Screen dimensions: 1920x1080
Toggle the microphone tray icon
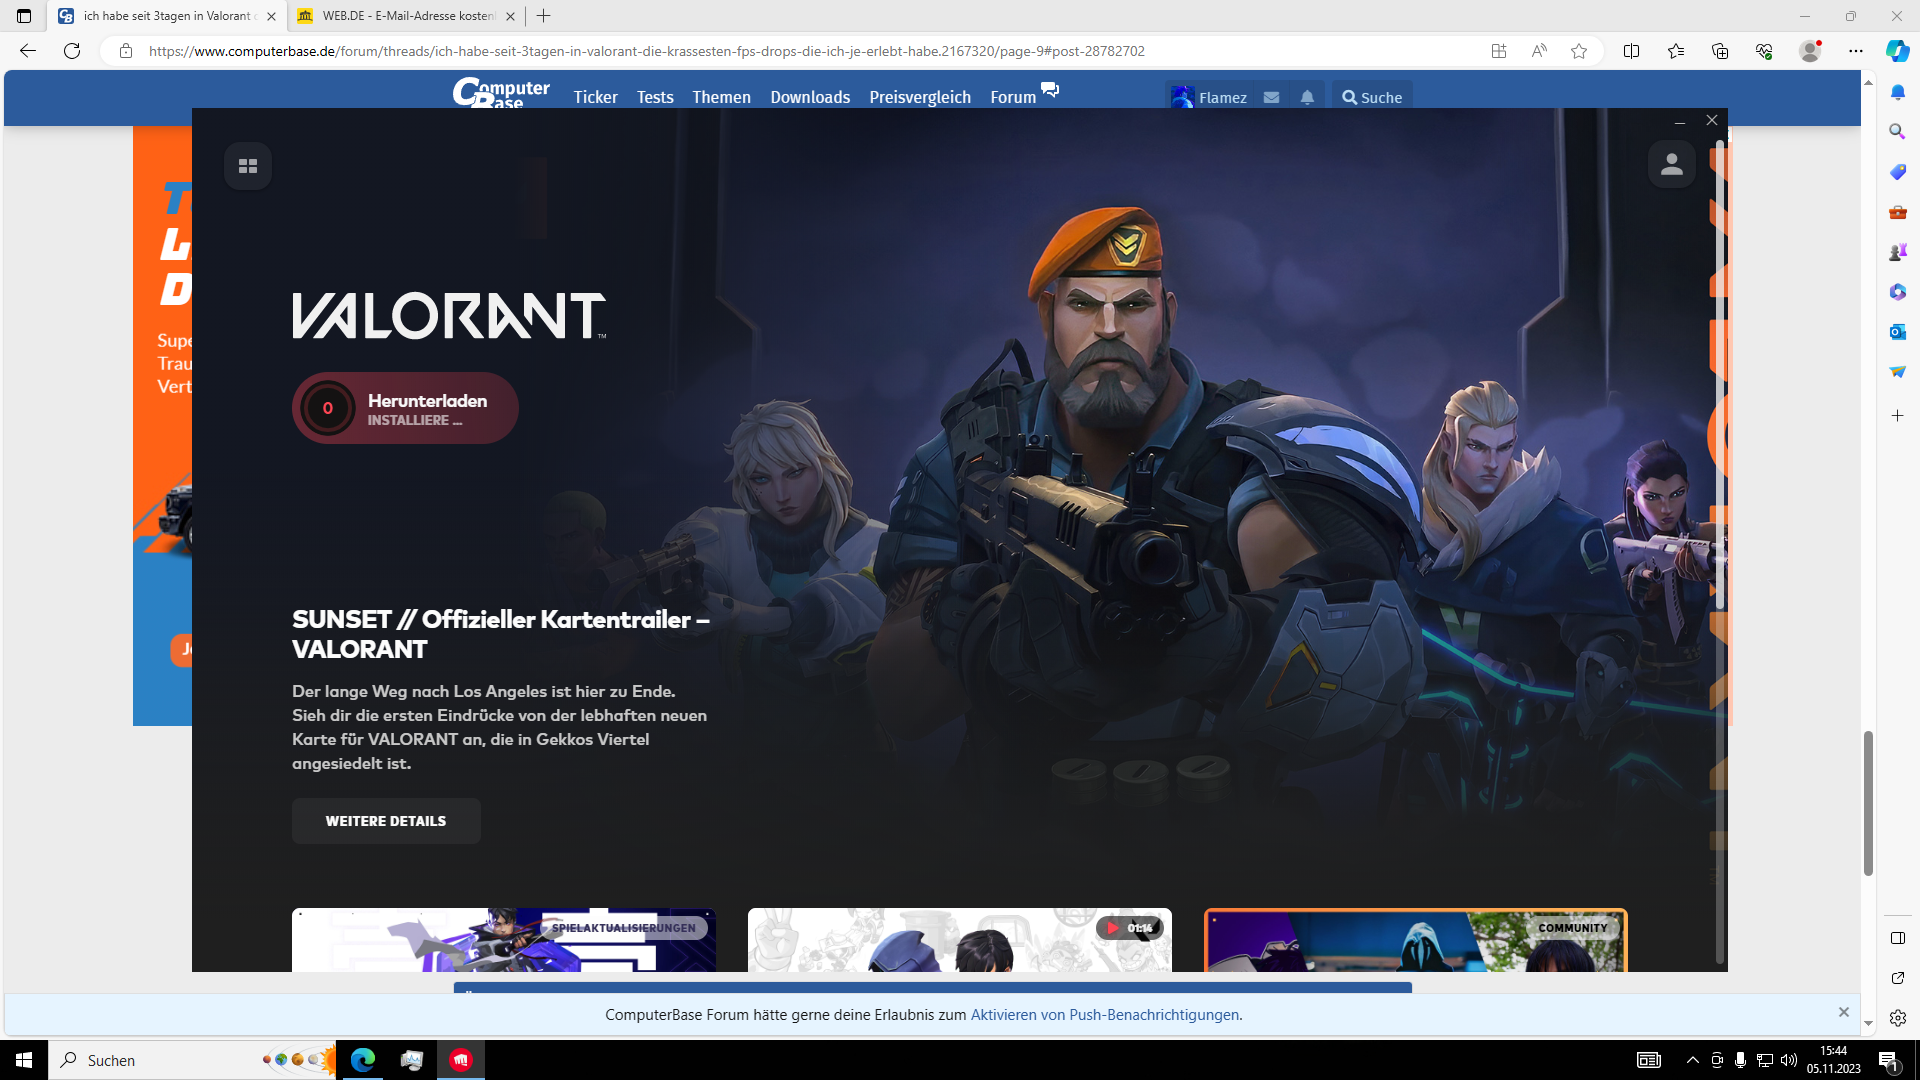(1741, 1060)
